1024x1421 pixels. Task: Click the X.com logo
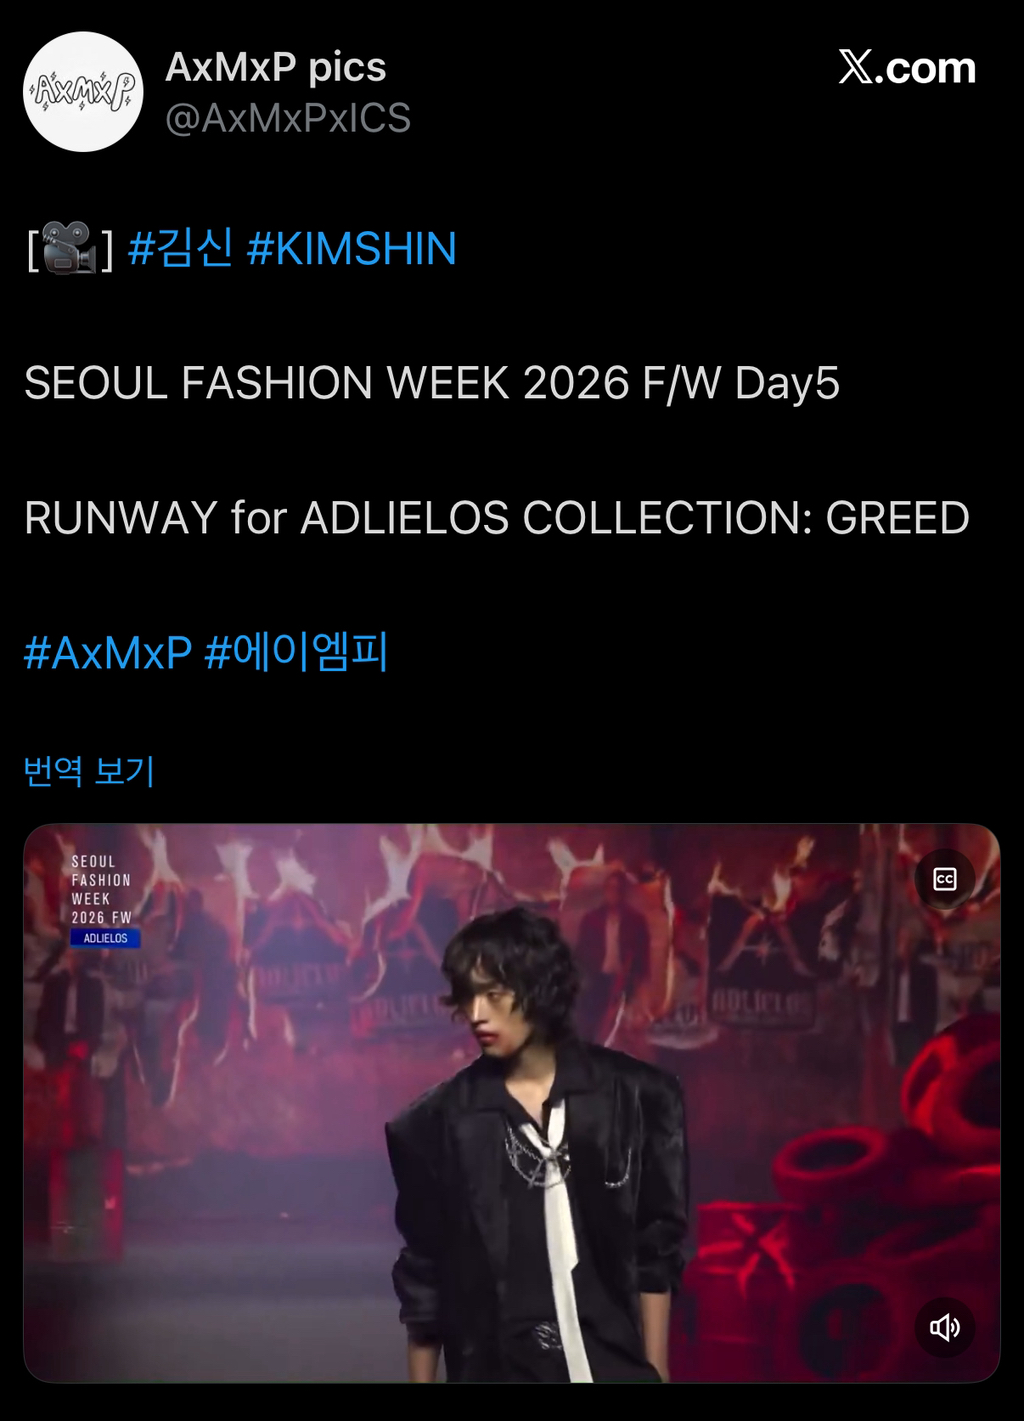pyautogui.click(x=907, y=68)
